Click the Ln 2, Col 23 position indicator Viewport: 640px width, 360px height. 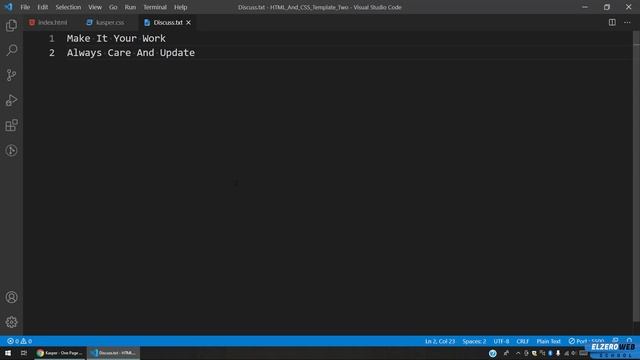pyautogui.click(x=440, y=341)
